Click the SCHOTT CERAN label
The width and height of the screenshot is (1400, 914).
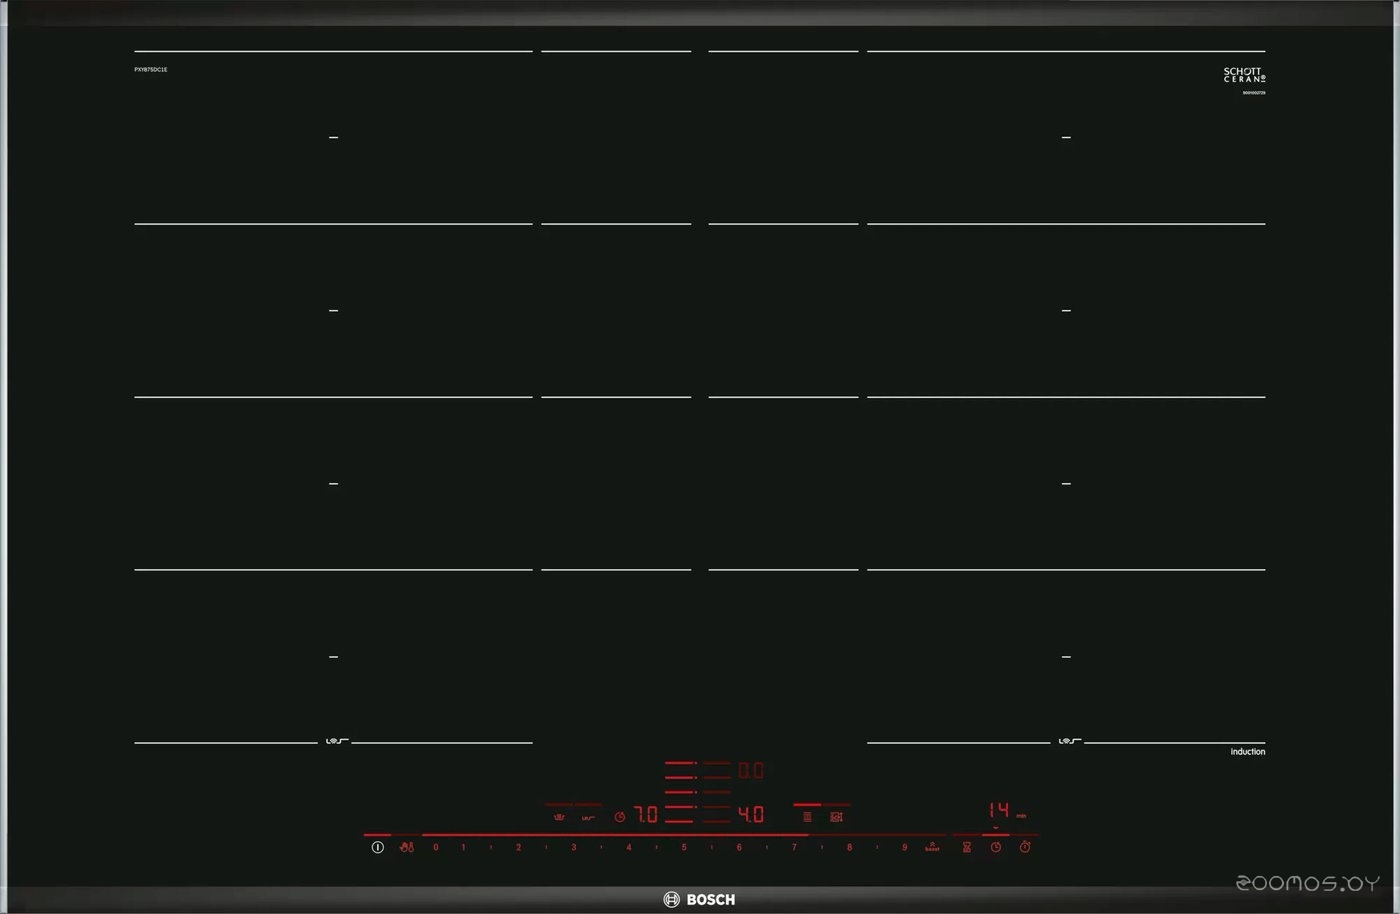(x=1245, y=75)
